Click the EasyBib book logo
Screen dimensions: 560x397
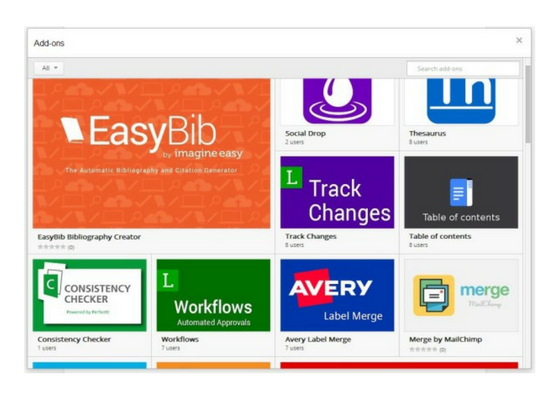[x=72, y=130]
